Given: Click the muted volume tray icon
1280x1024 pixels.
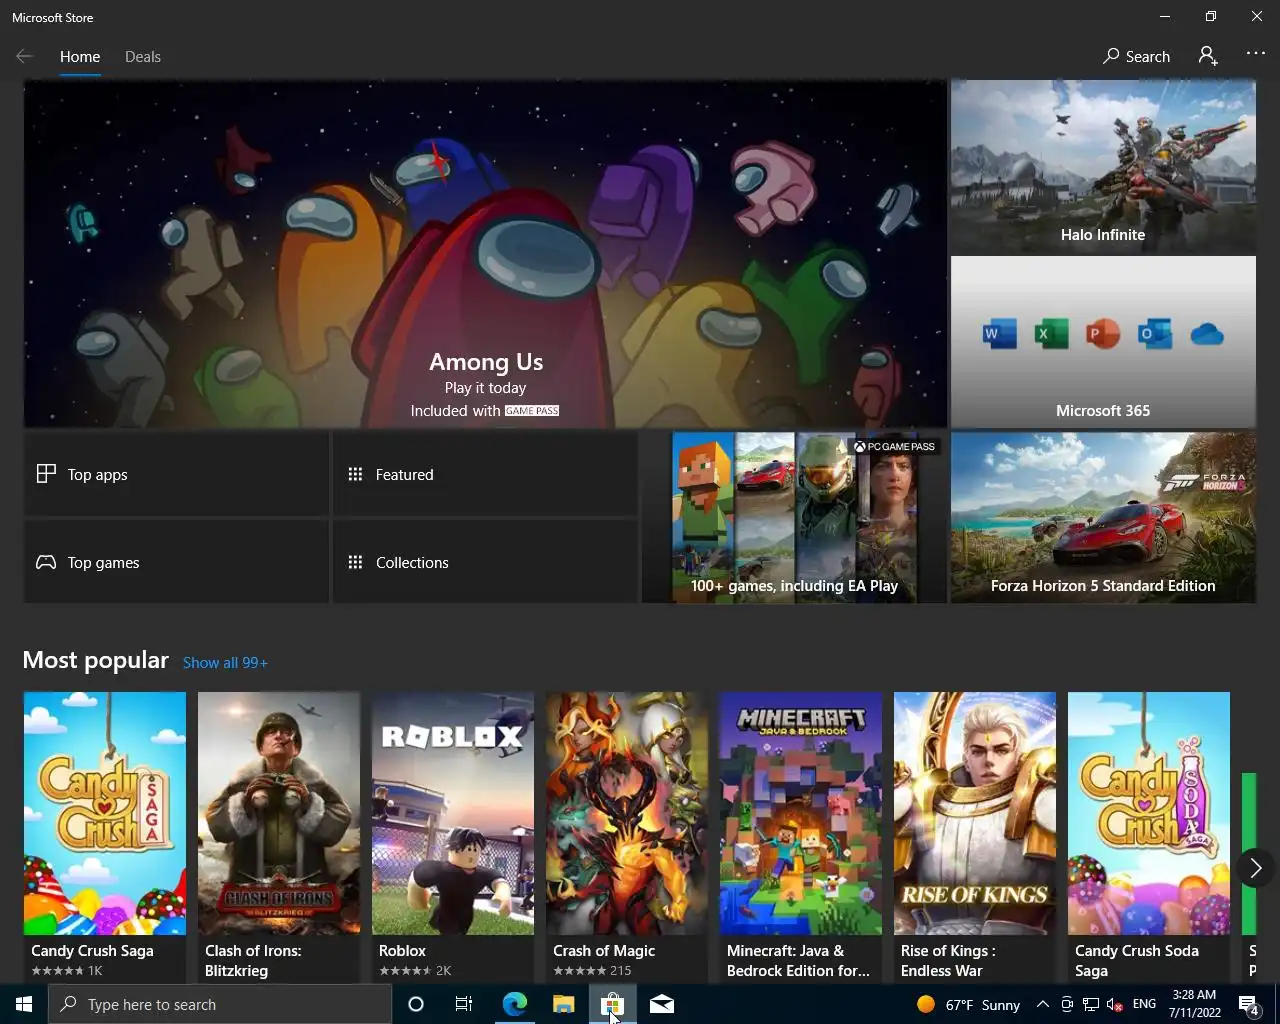Looking at the screenshot, I should pos(1115,1004).
